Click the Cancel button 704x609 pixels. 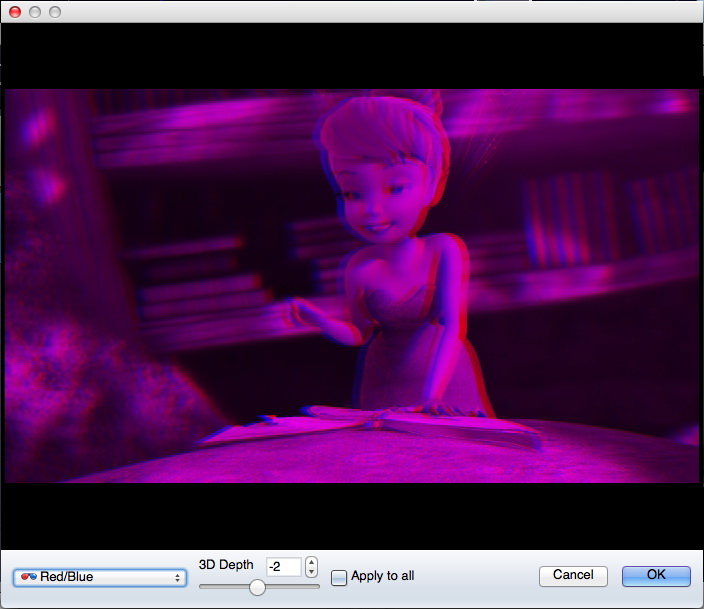coord(573,576)
